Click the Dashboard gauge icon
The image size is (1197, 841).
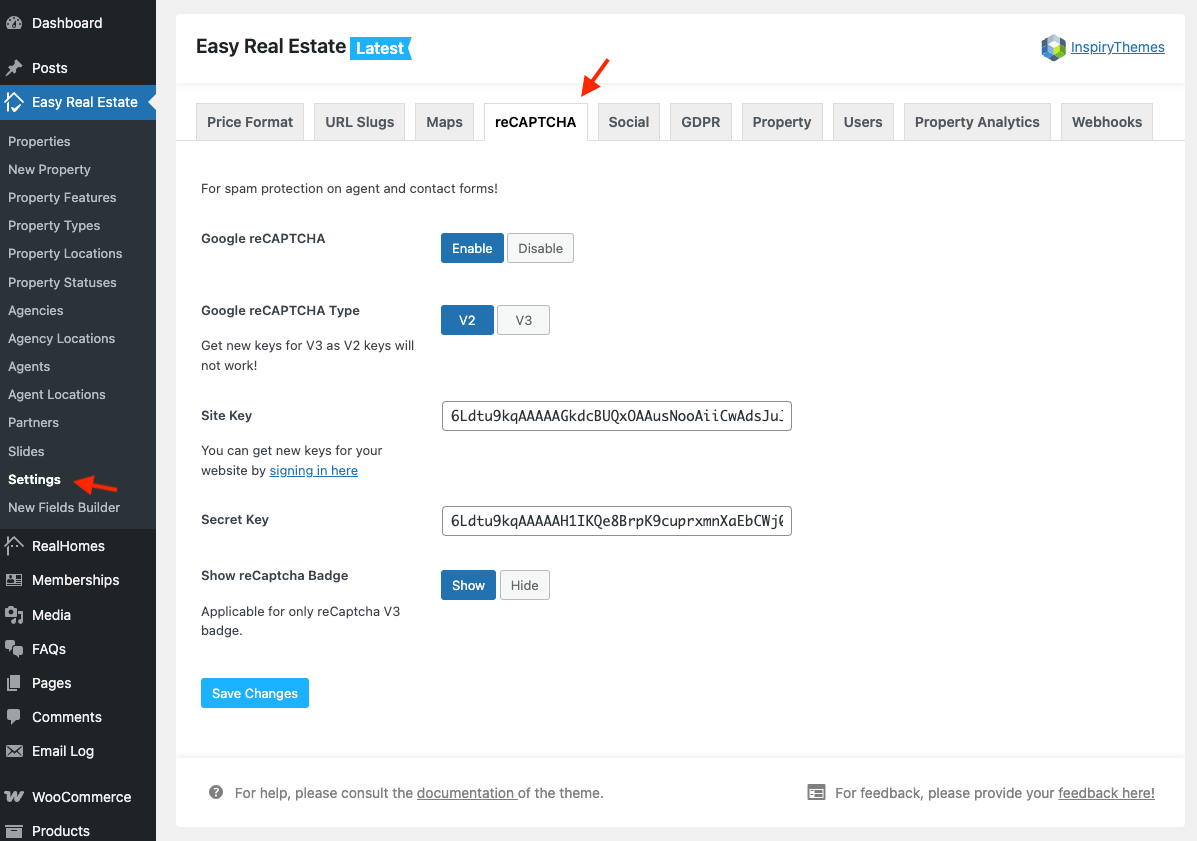pos(14,23)
